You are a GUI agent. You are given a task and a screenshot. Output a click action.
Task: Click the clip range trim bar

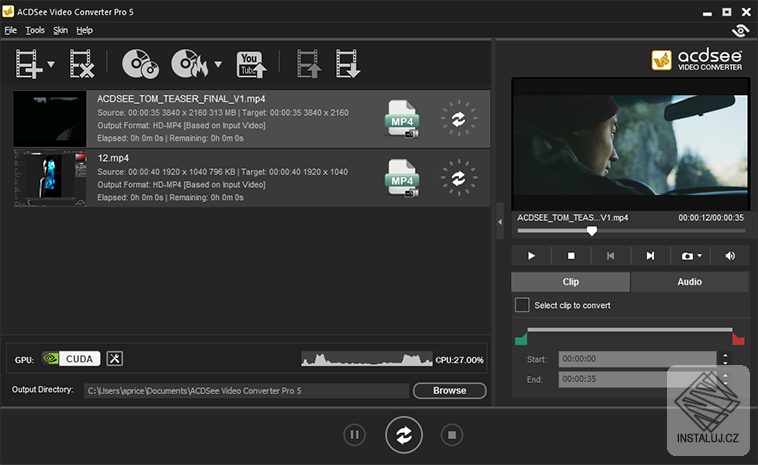coord(630,330)
